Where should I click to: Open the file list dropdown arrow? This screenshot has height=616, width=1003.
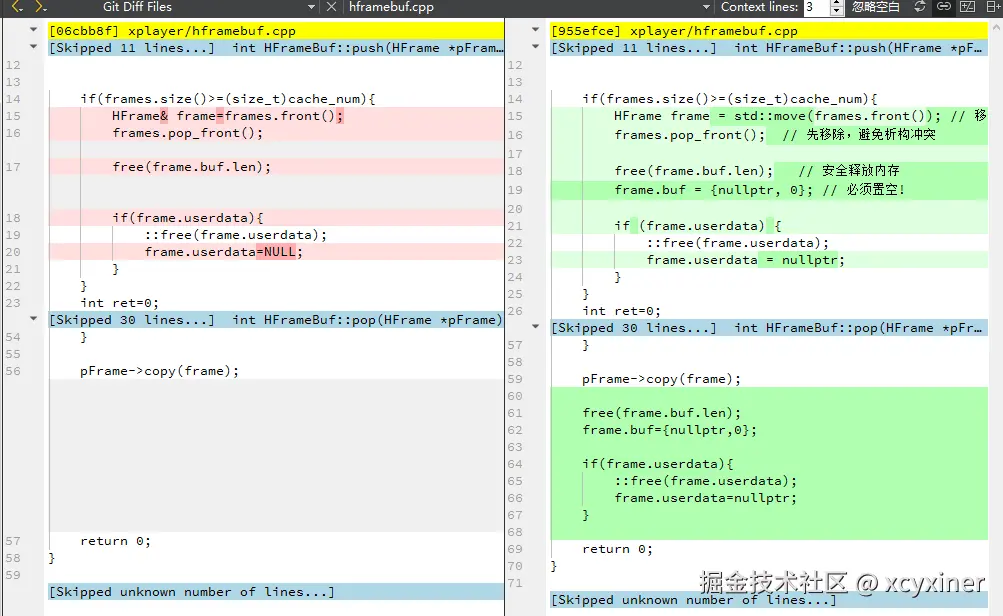click(x=706, y=7)
